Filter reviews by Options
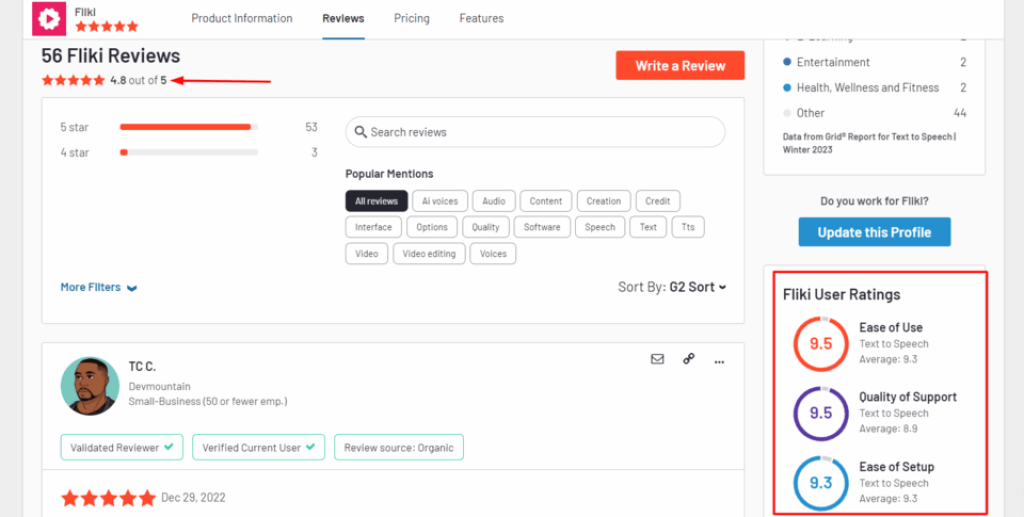This screenshot has width=1024, height=517. tap(432, 227)
